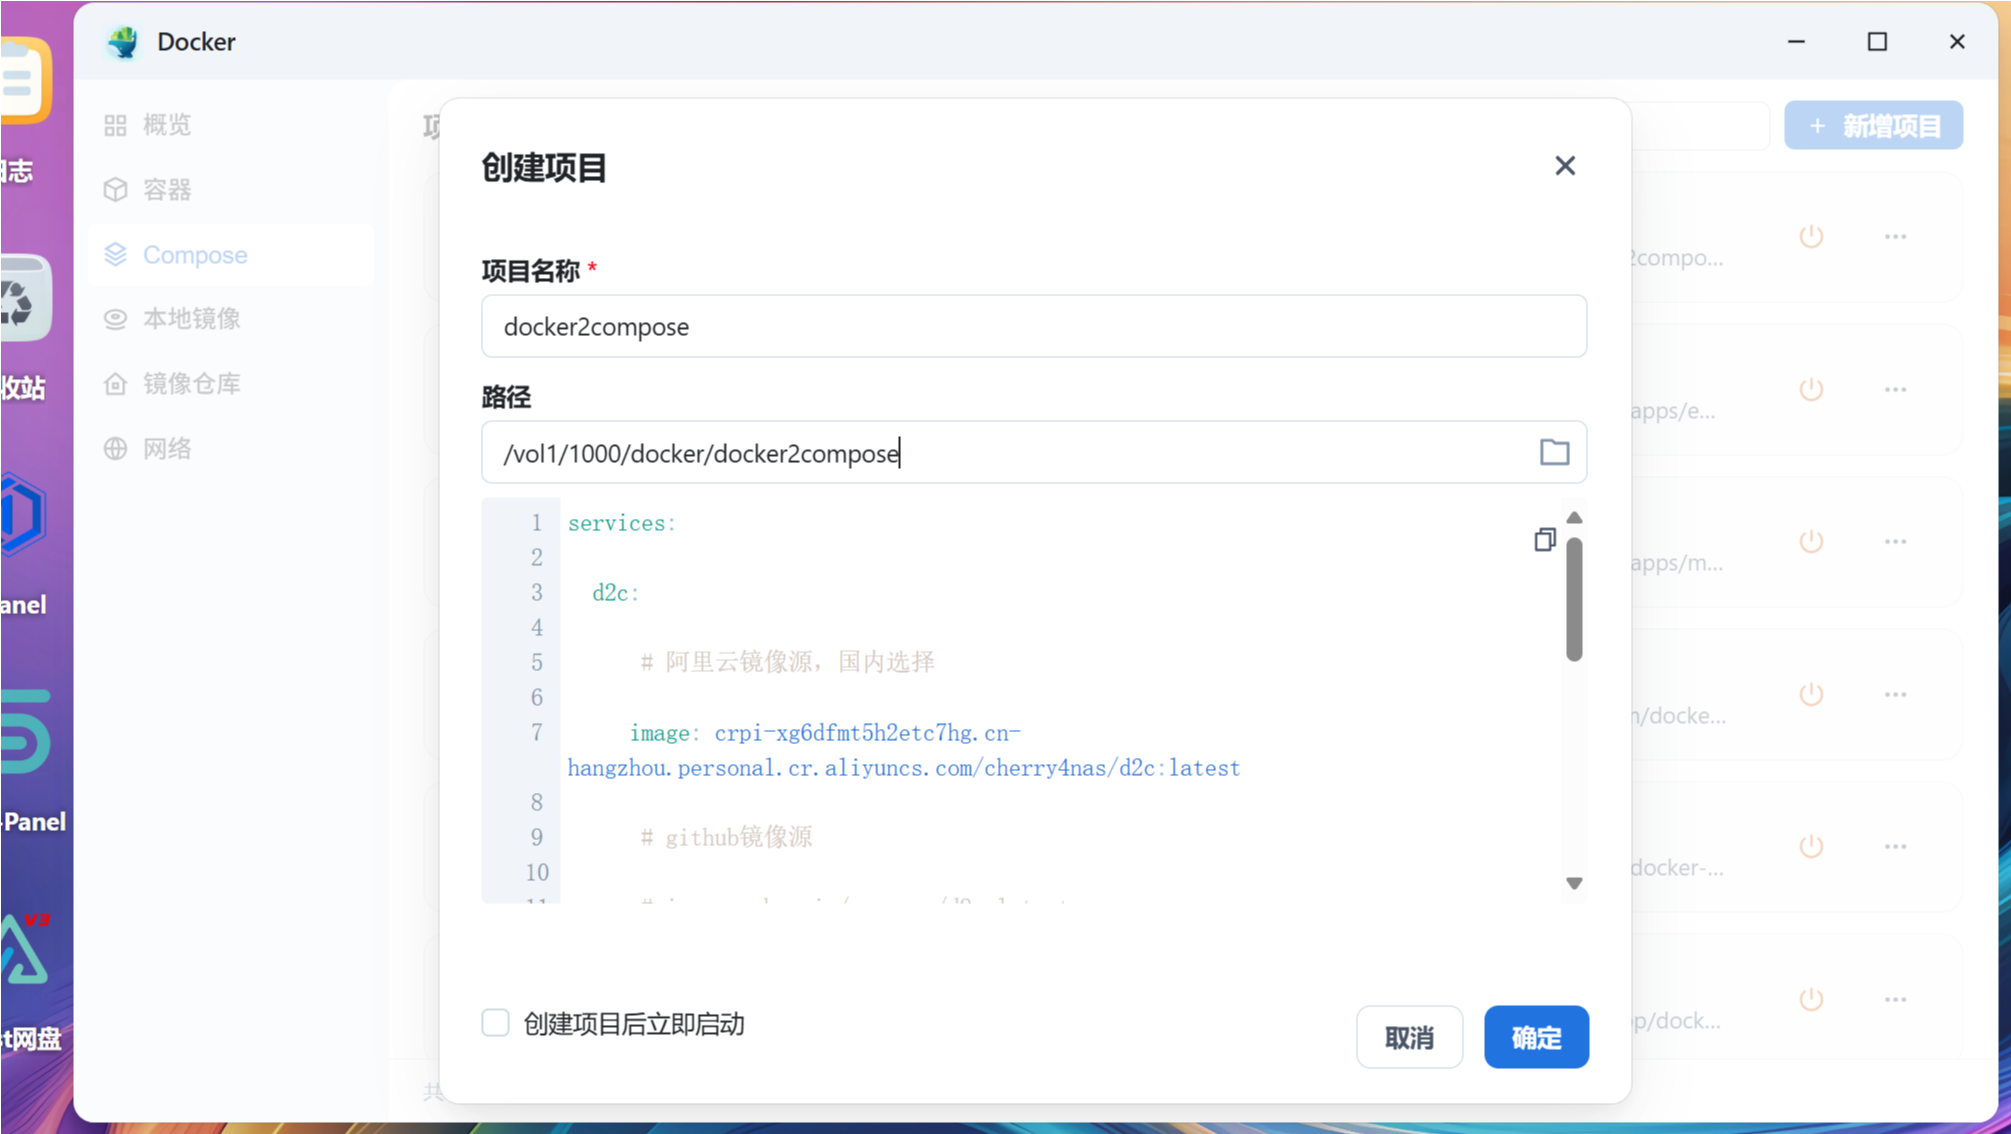Click the Docker whale logo in title bar
This screenshot has height=1134, width=2011.
124,42
